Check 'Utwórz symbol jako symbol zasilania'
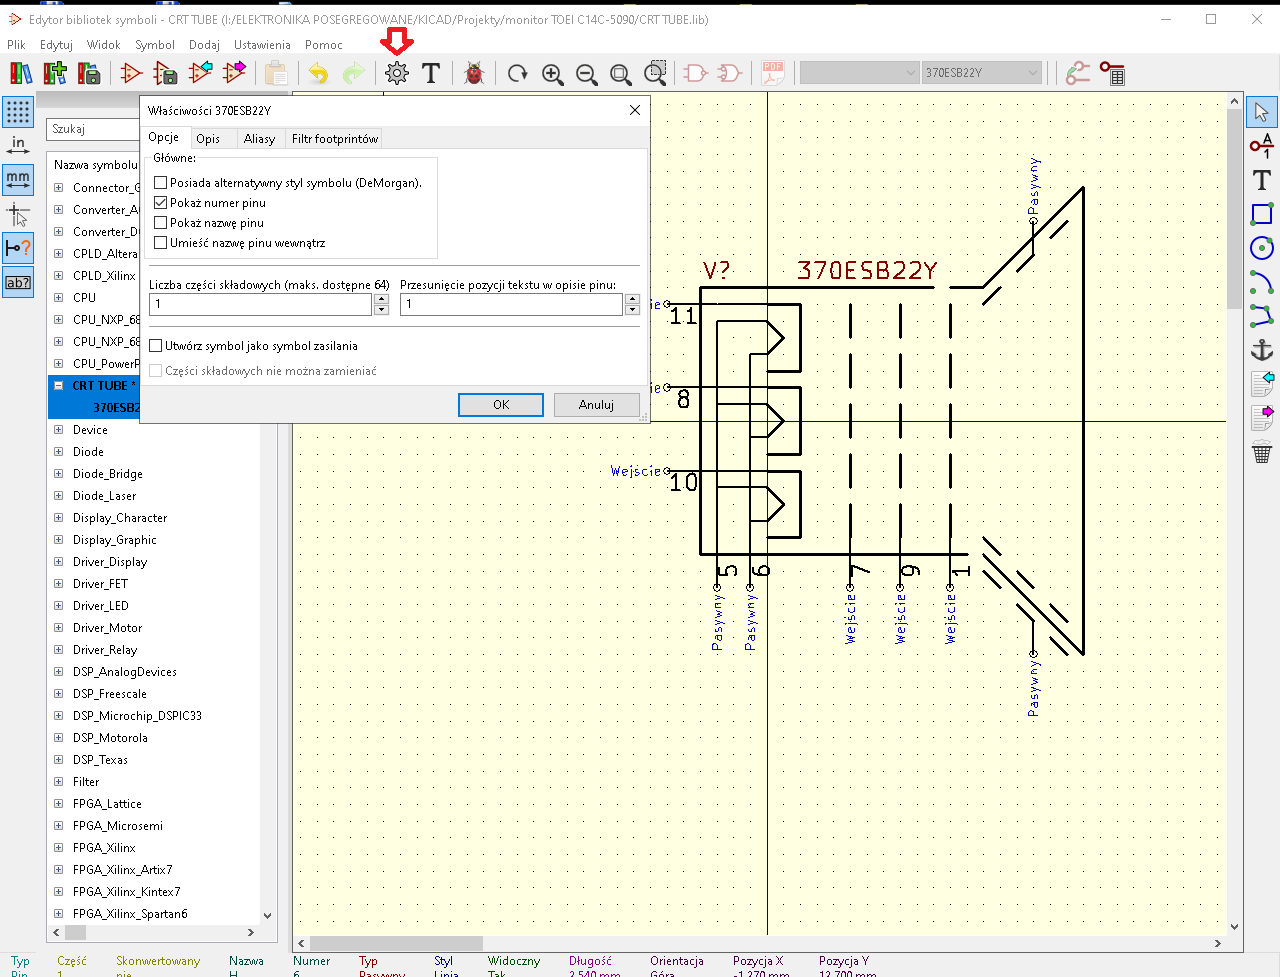Viewport: 1280px width, 977px height. coord(156,346)
